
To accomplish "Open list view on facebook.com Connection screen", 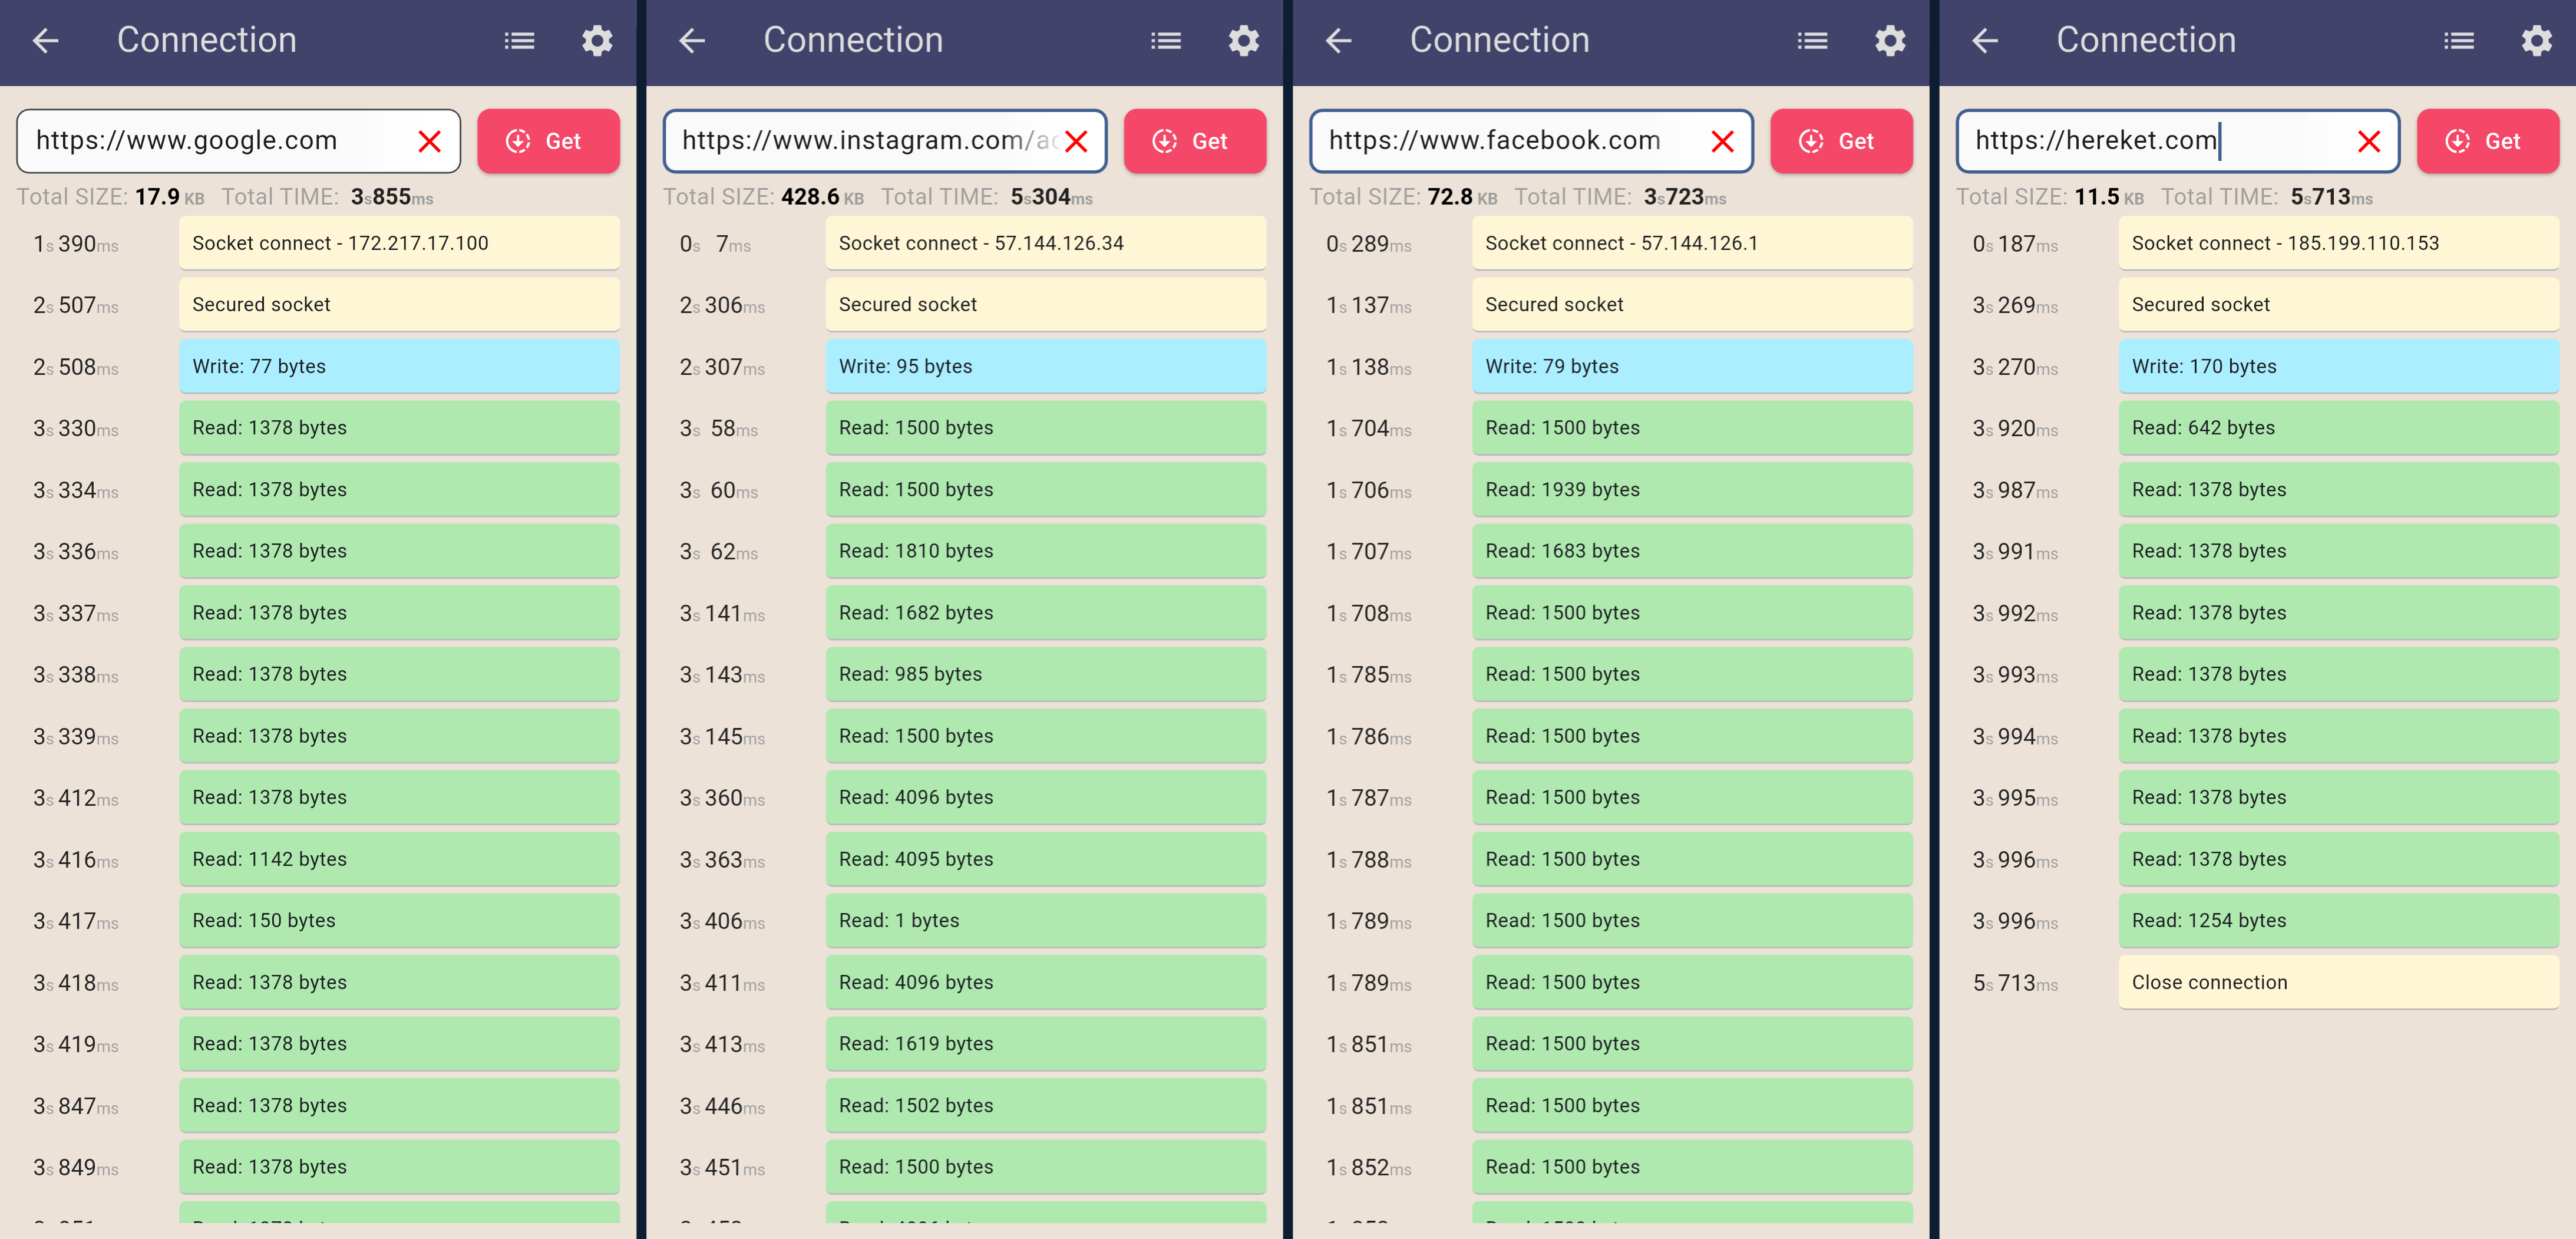I will [1812, 41].
